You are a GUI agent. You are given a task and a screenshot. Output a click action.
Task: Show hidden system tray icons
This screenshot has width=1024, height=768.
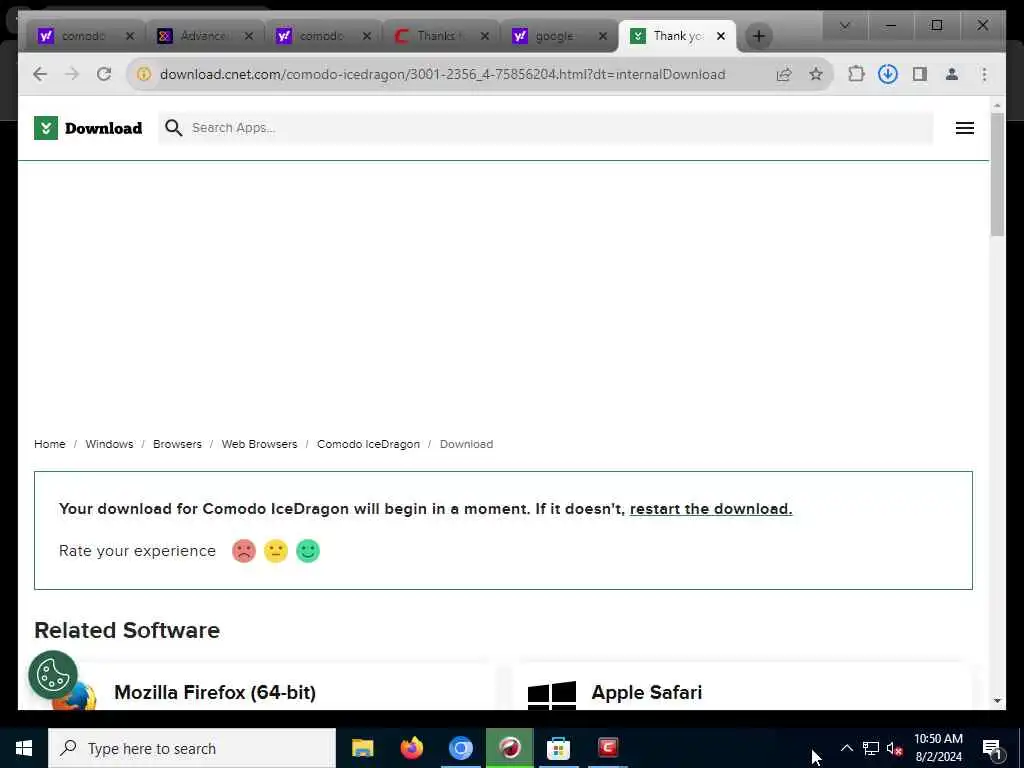coord(846,748)
